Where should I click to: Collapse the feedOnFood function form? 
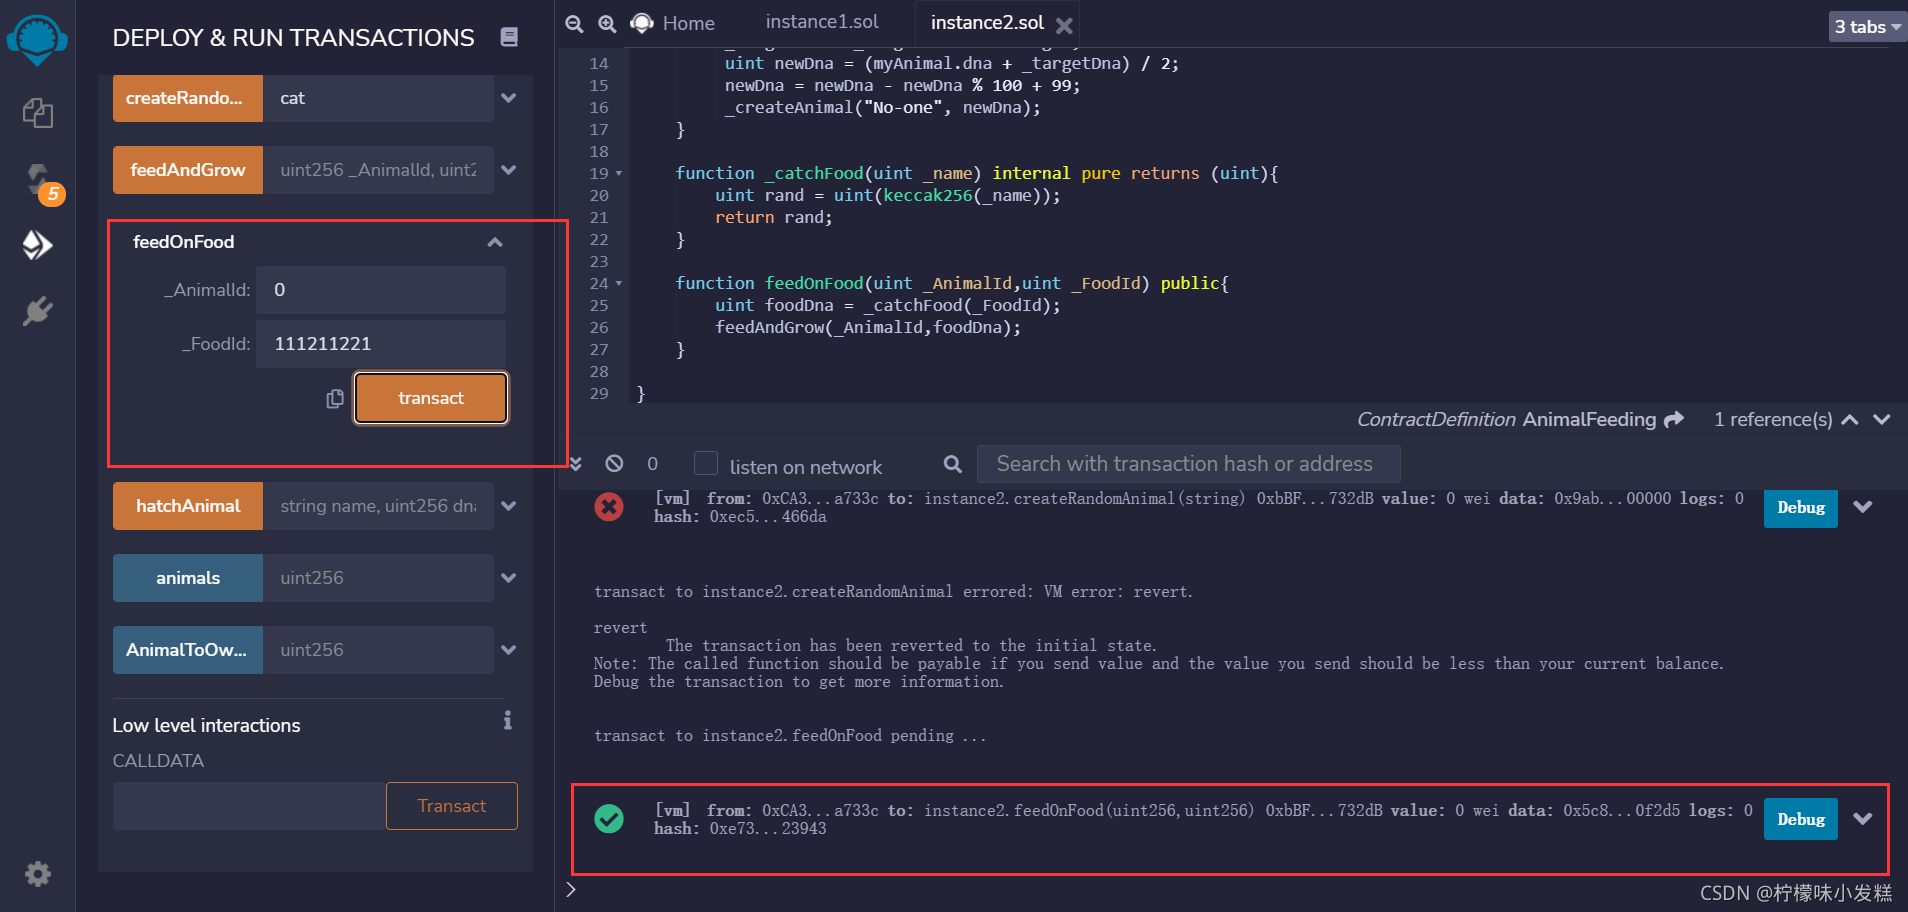tap(495, 242)
